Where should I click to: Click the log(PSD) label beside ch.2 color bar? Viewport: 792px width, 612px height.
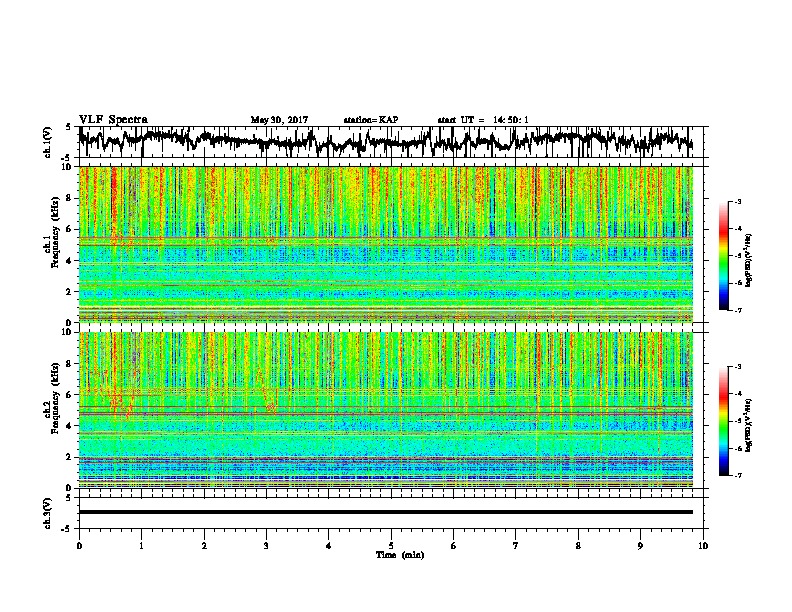coord(749,426)
